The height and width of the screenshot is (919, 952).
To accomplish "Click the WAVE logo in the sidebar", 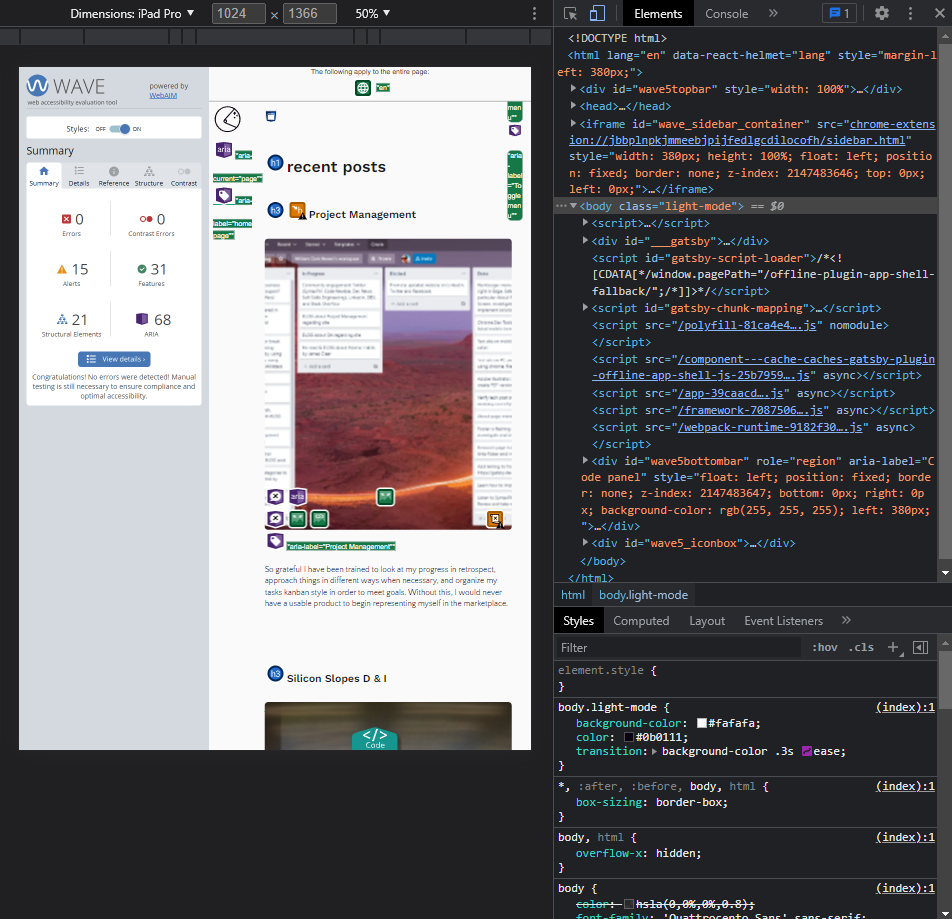I will 66,86.
